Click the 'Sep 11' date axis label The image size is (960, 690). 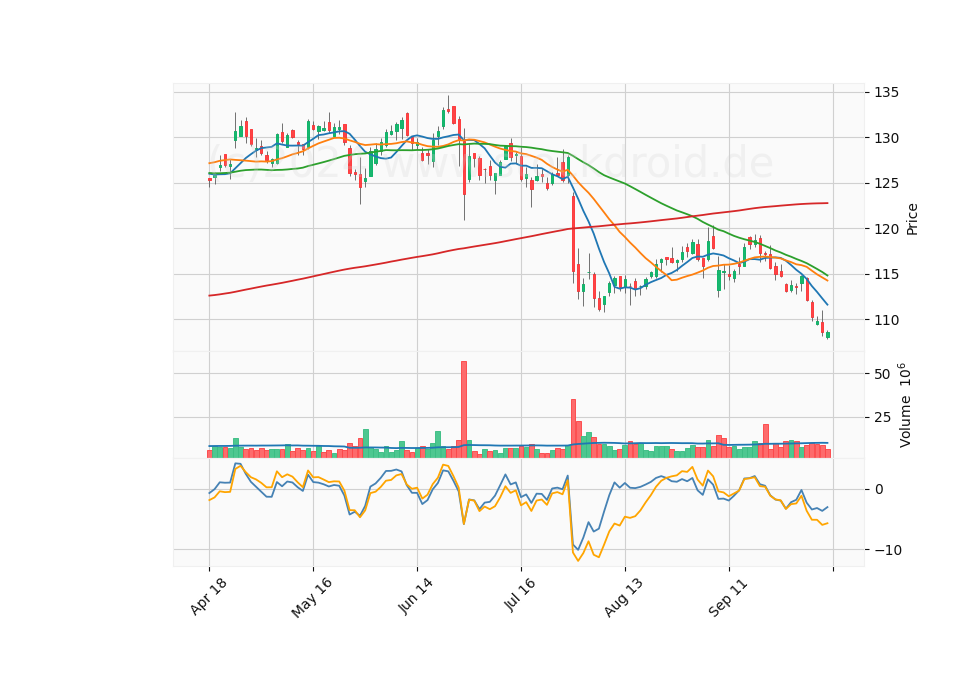(x=728, y=597)
